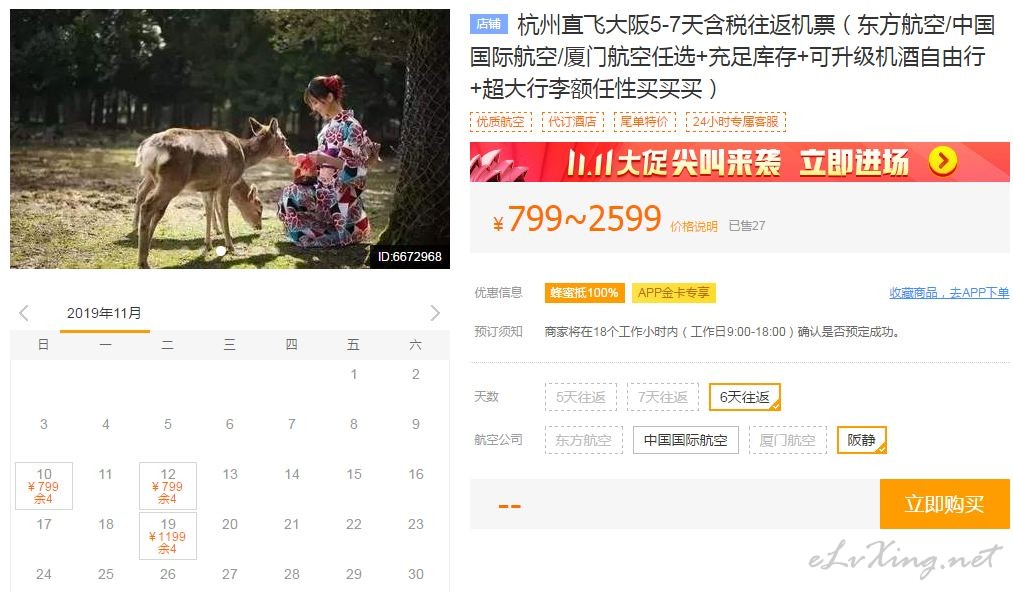Click yellow arrow on 11.11 promotion banner

tap(943, 161)
